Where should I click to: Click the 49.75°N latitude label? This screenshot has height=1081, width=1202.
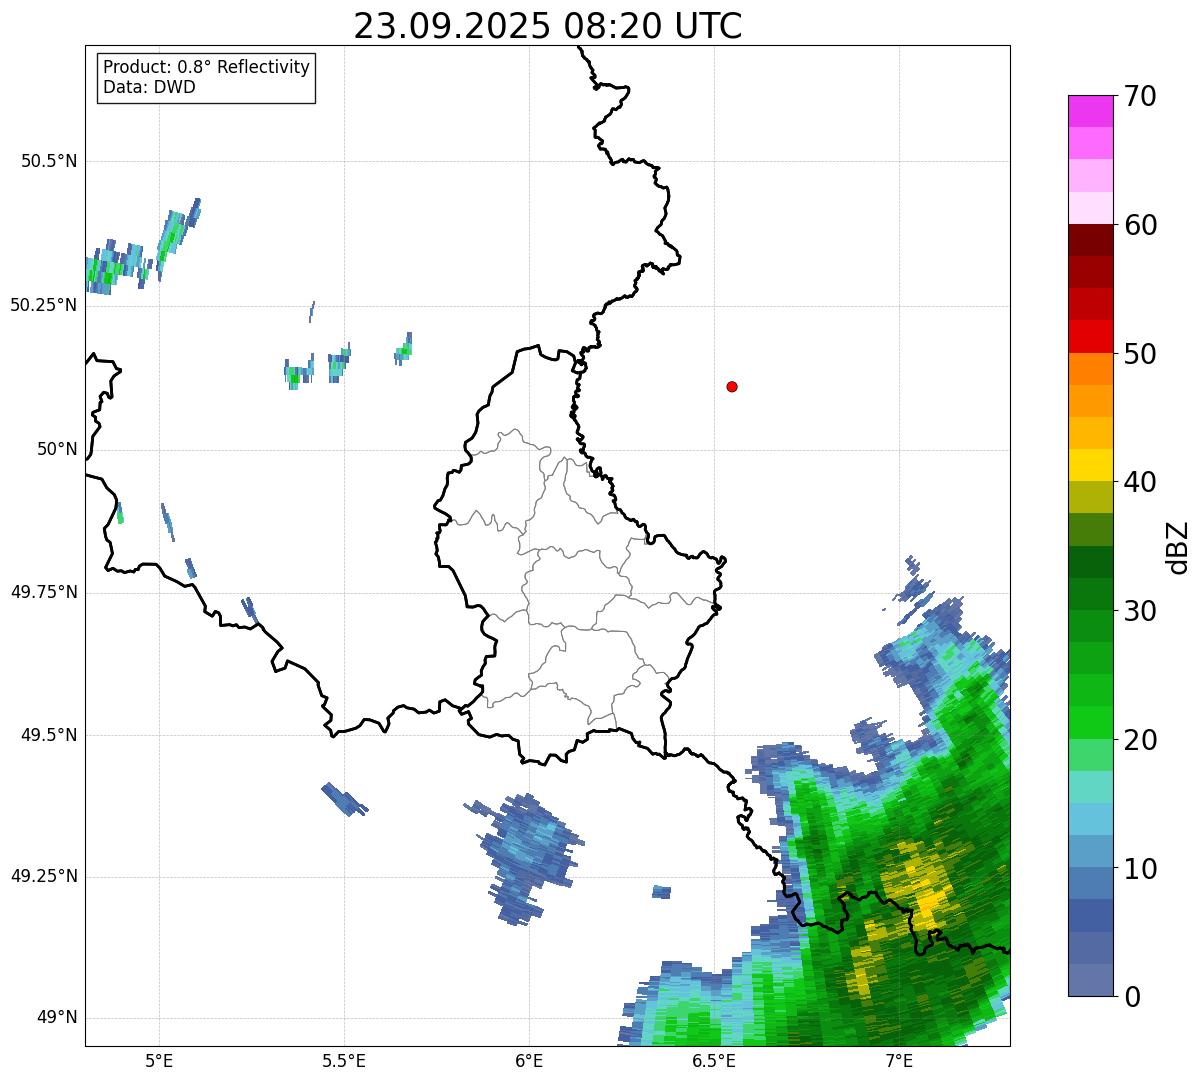(44, 592)
